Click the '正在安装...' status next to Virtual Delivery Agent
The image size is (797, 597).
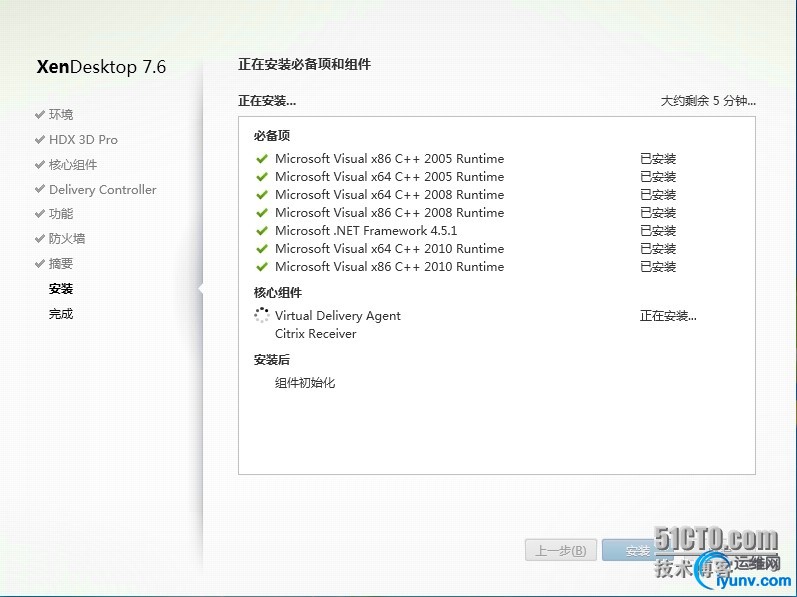(668, 316)
